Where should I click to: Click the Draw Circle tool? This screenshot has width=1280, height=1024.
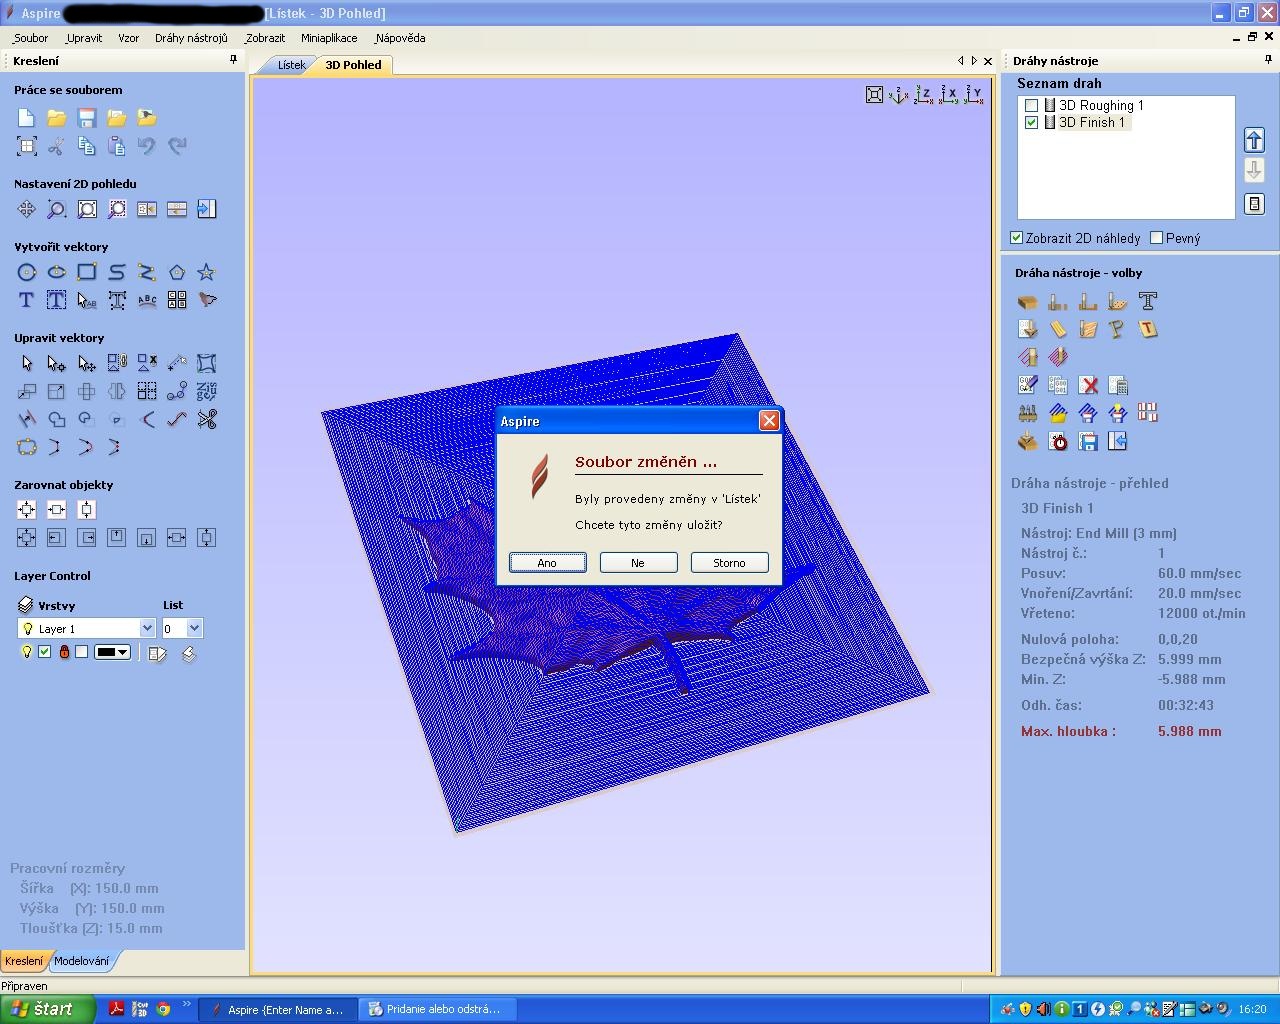click(27, 272)
